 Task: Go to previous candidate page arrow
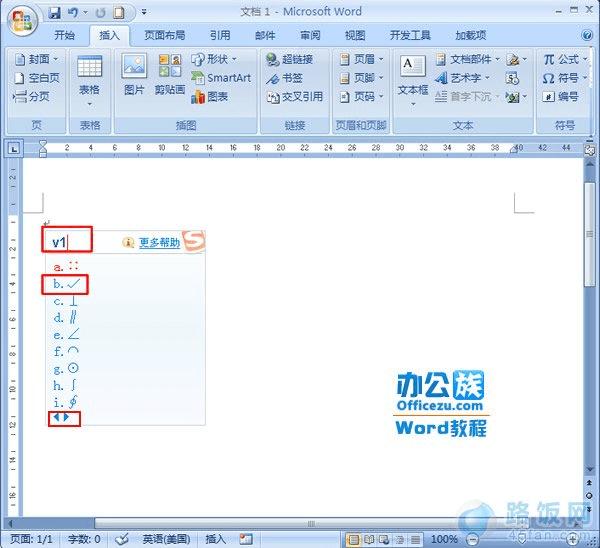(56, 417)
